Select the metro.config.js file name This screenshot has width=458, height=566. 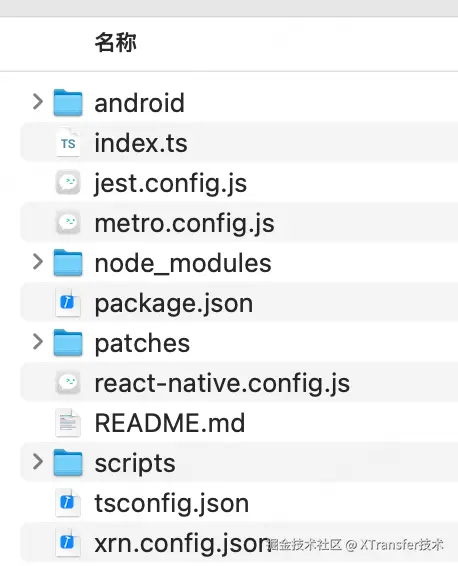coord(184,223)
